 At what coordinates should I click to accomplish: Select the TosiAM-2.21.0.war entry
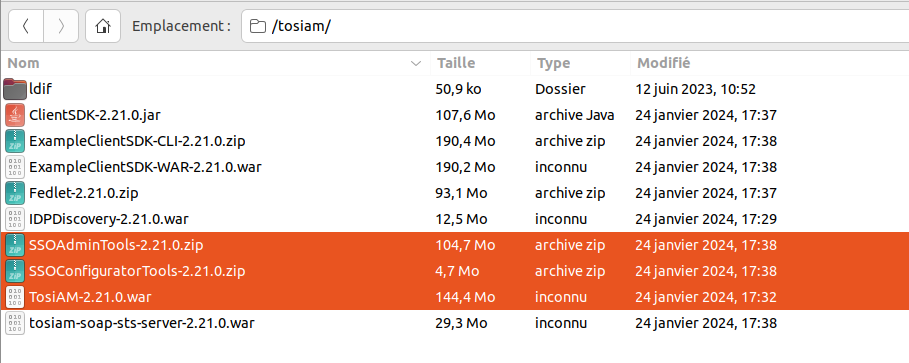click(x=454, y=297)
